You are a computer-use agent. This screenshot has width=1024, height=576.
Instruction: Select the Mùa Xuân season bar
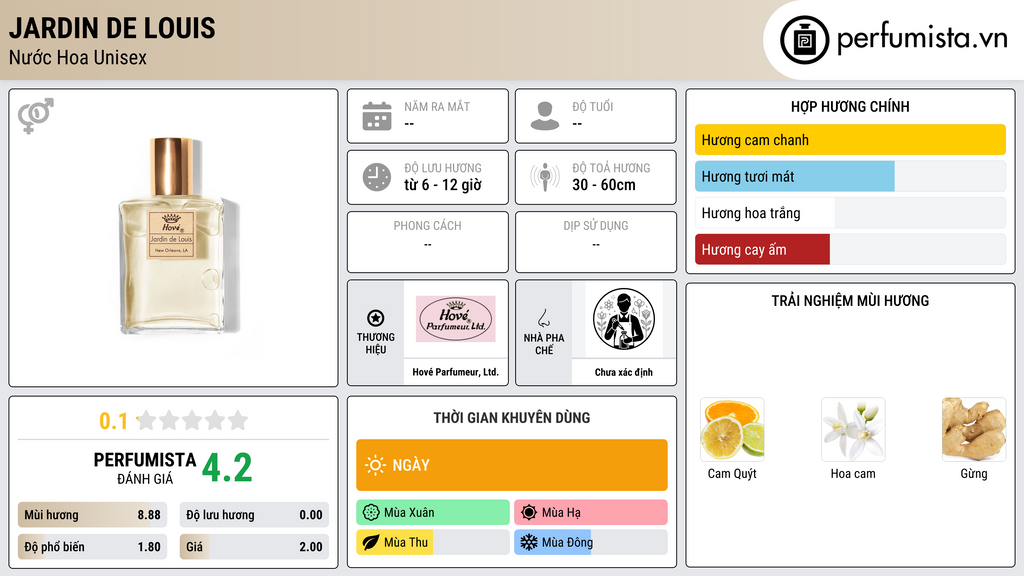pyautogui.click(x=433, y=512)
